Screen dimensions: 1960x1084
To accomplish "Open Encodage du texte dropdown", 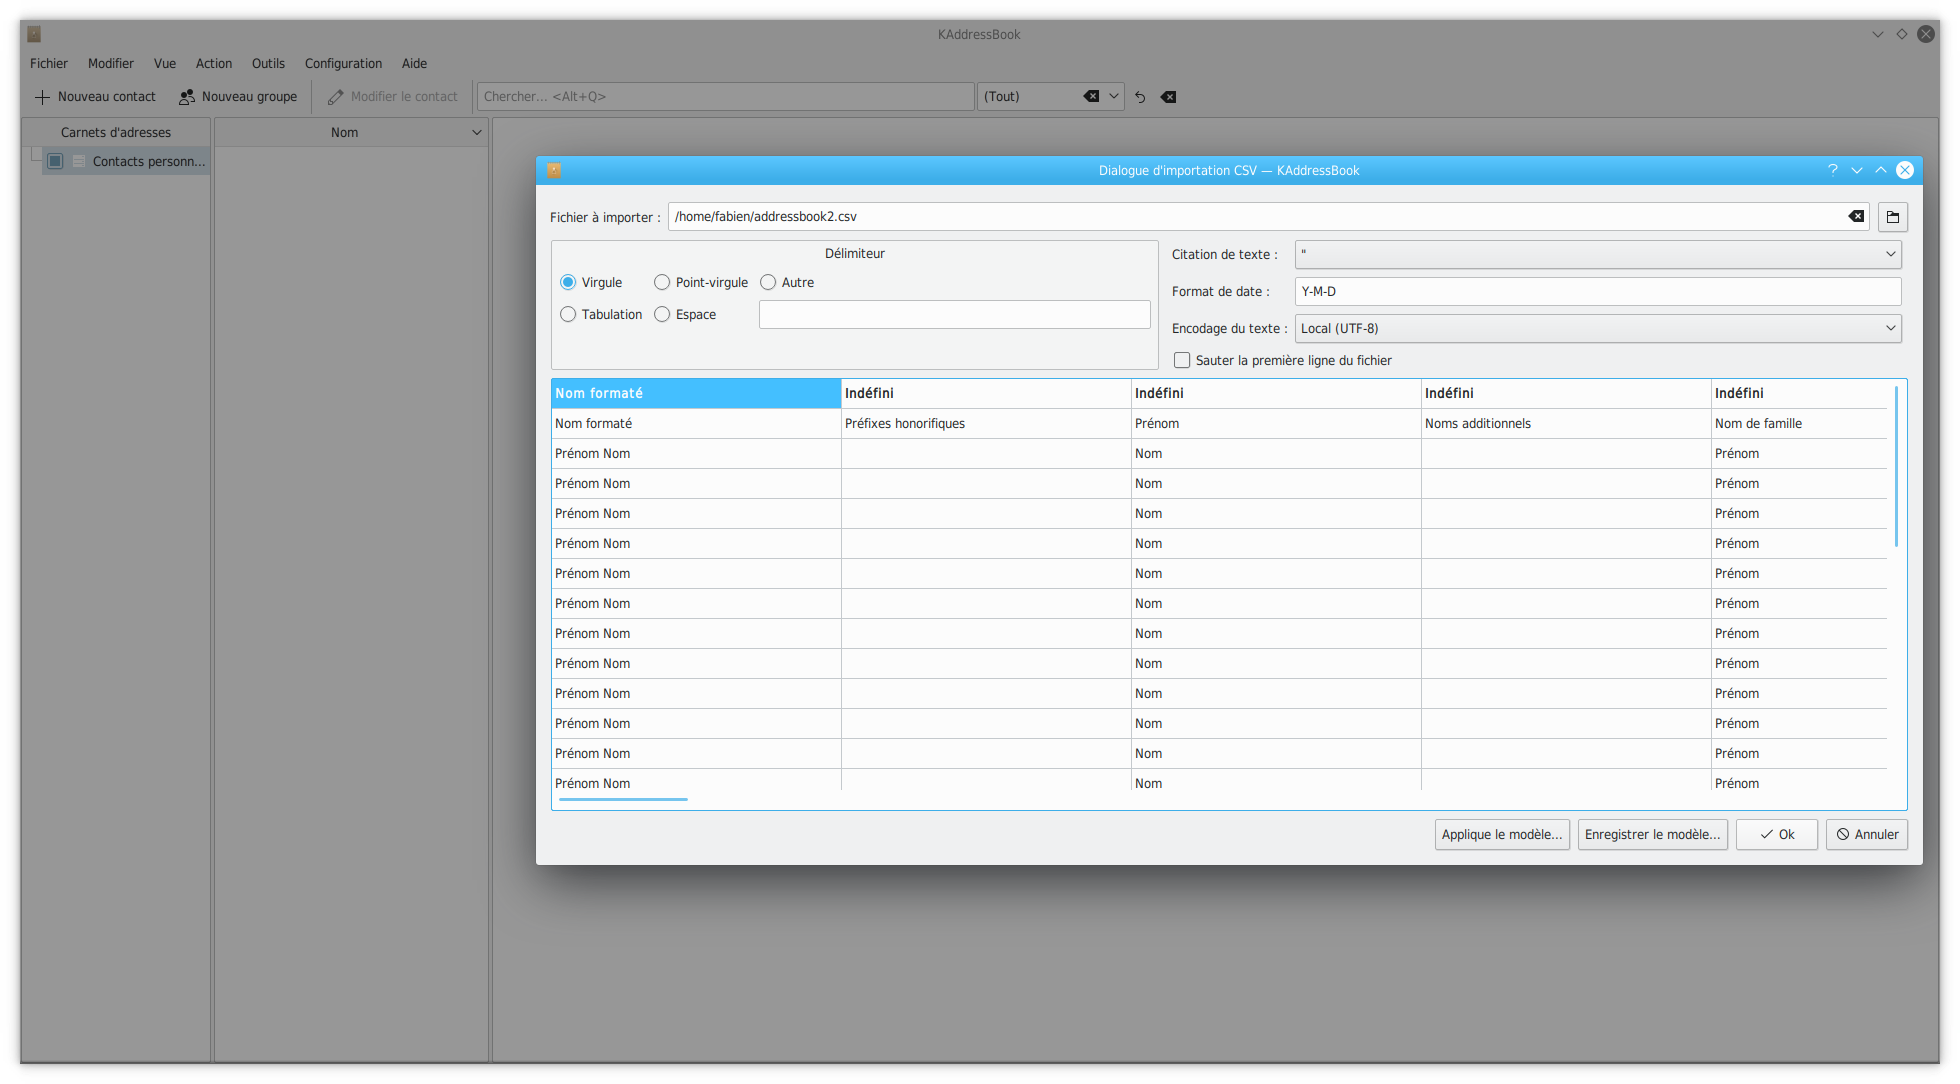I will pyautogui.click(x=1598, y=328).
